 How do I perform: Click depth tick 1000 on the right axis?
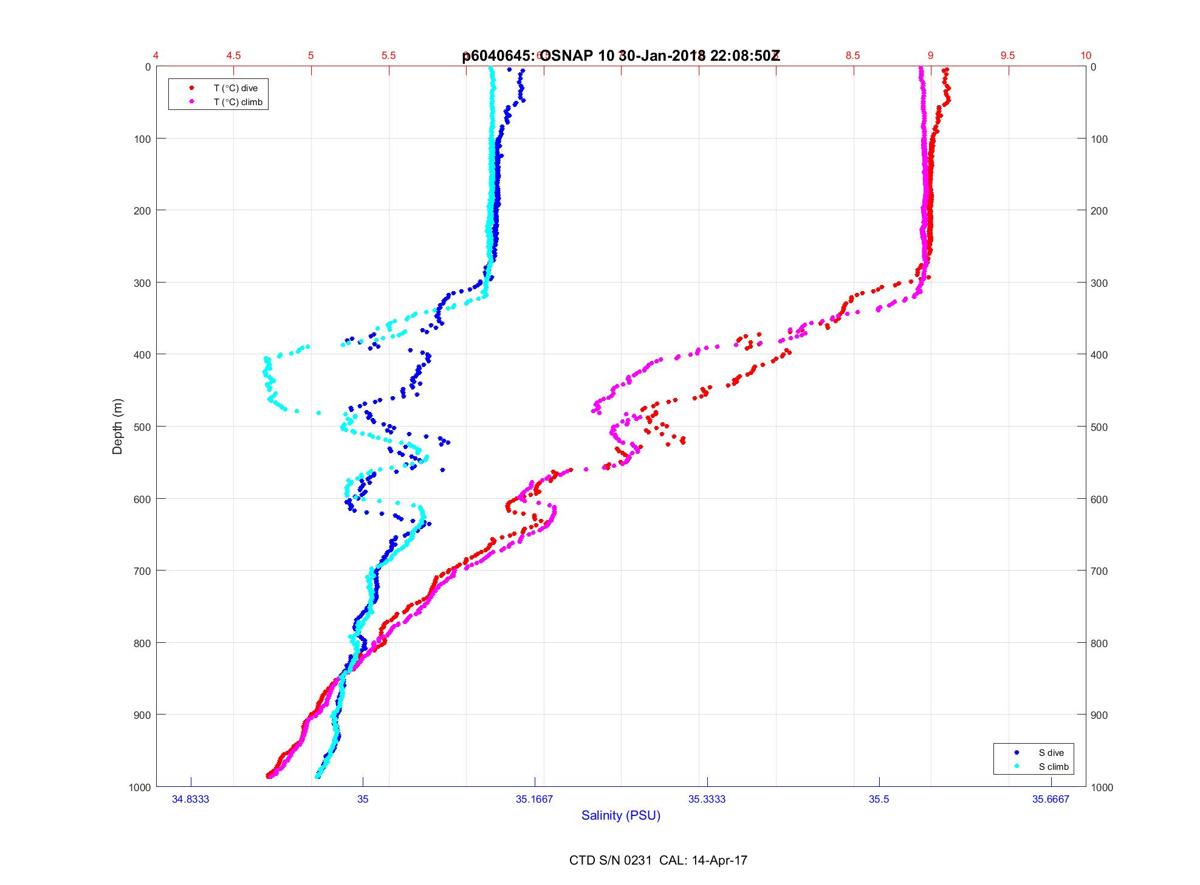coord(1103,787)
